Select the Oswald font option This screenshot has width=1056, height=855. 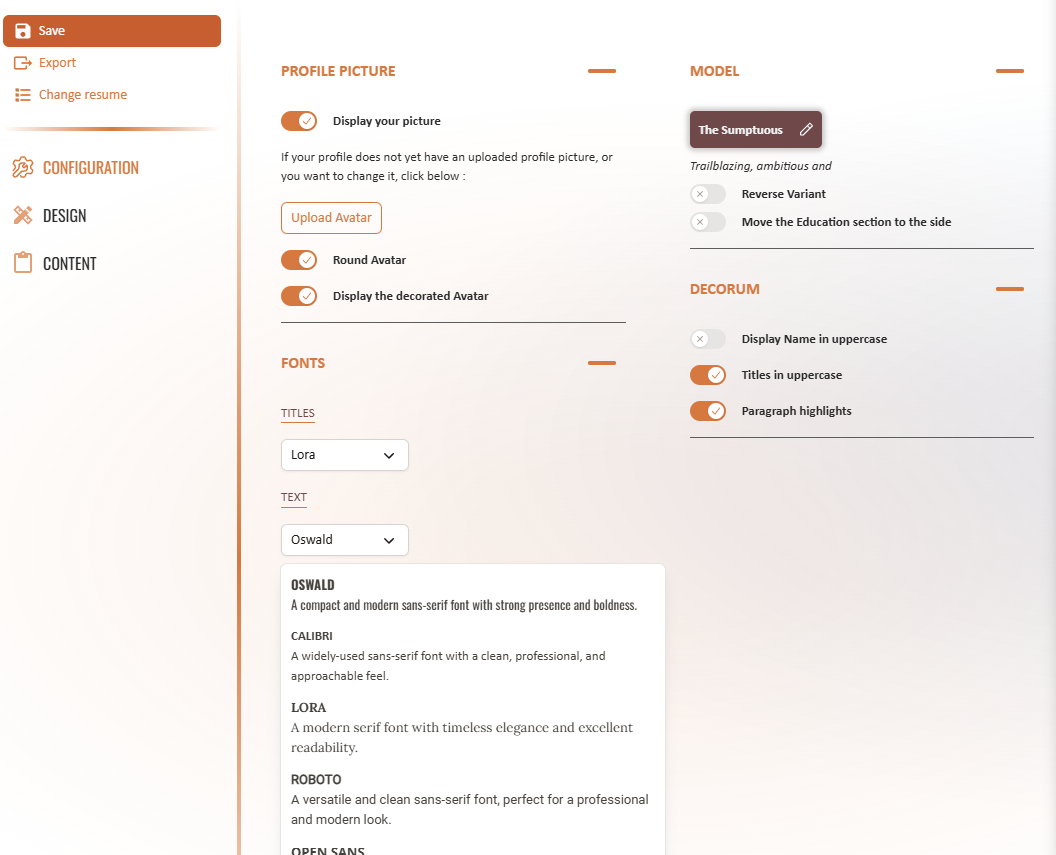473,594
